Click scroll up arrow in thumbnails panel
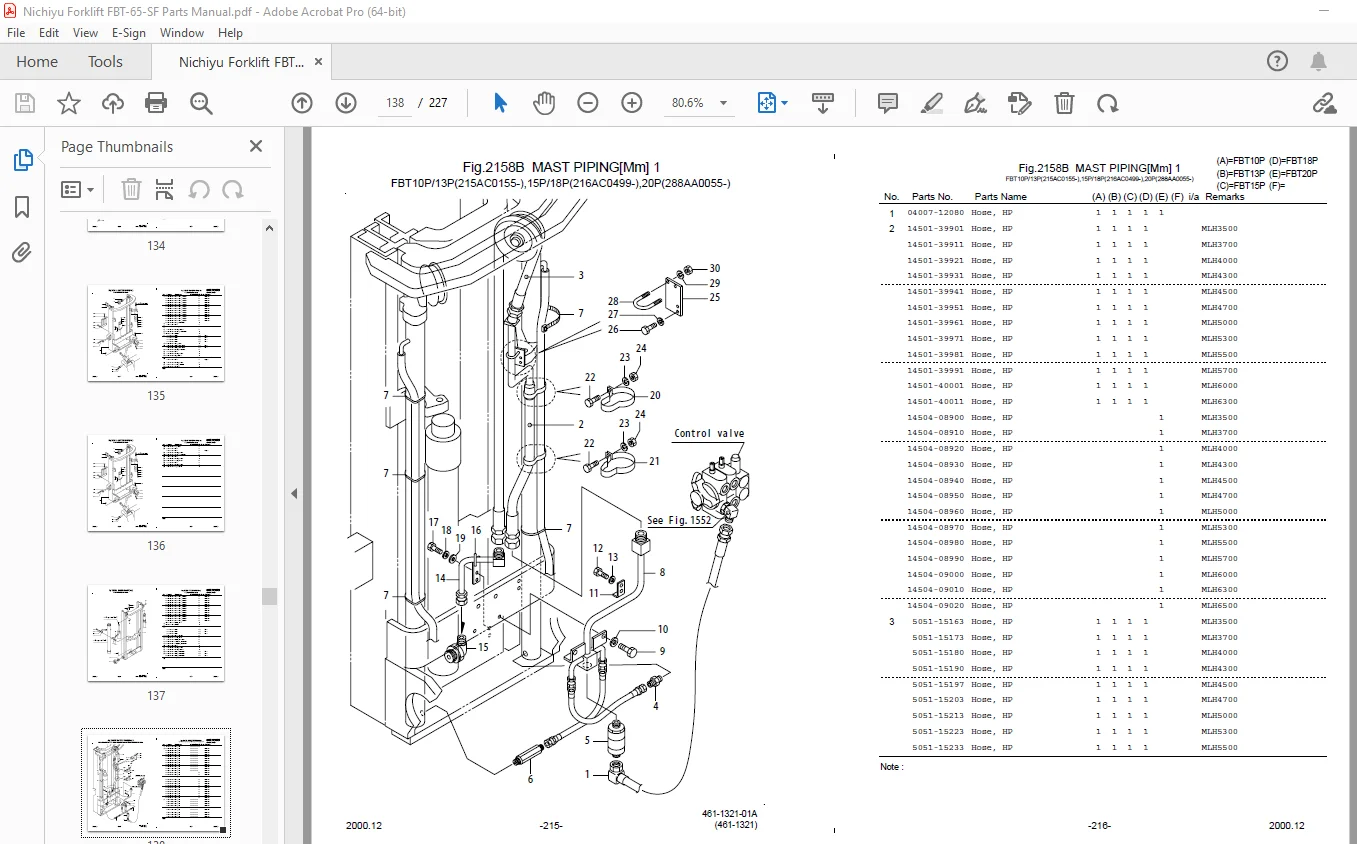 pos(269,228)
